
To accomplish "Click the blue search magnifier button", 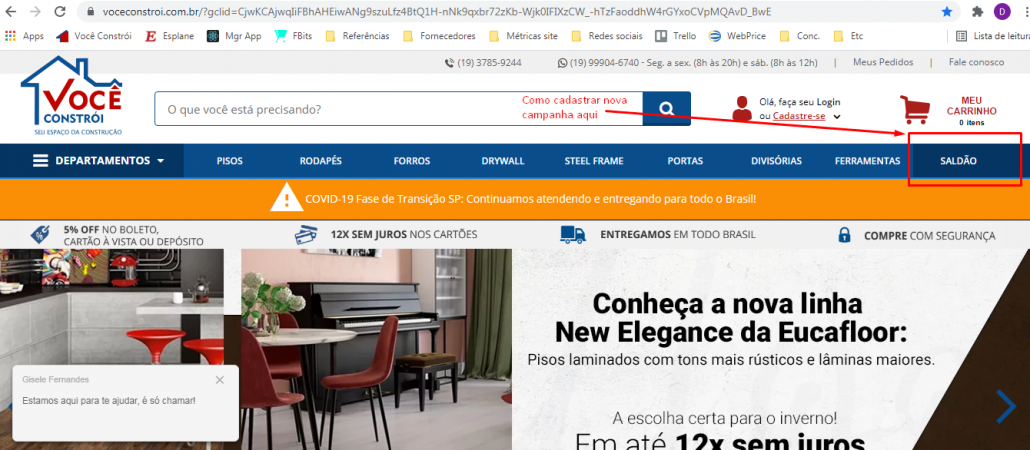I will coord(666,109).
